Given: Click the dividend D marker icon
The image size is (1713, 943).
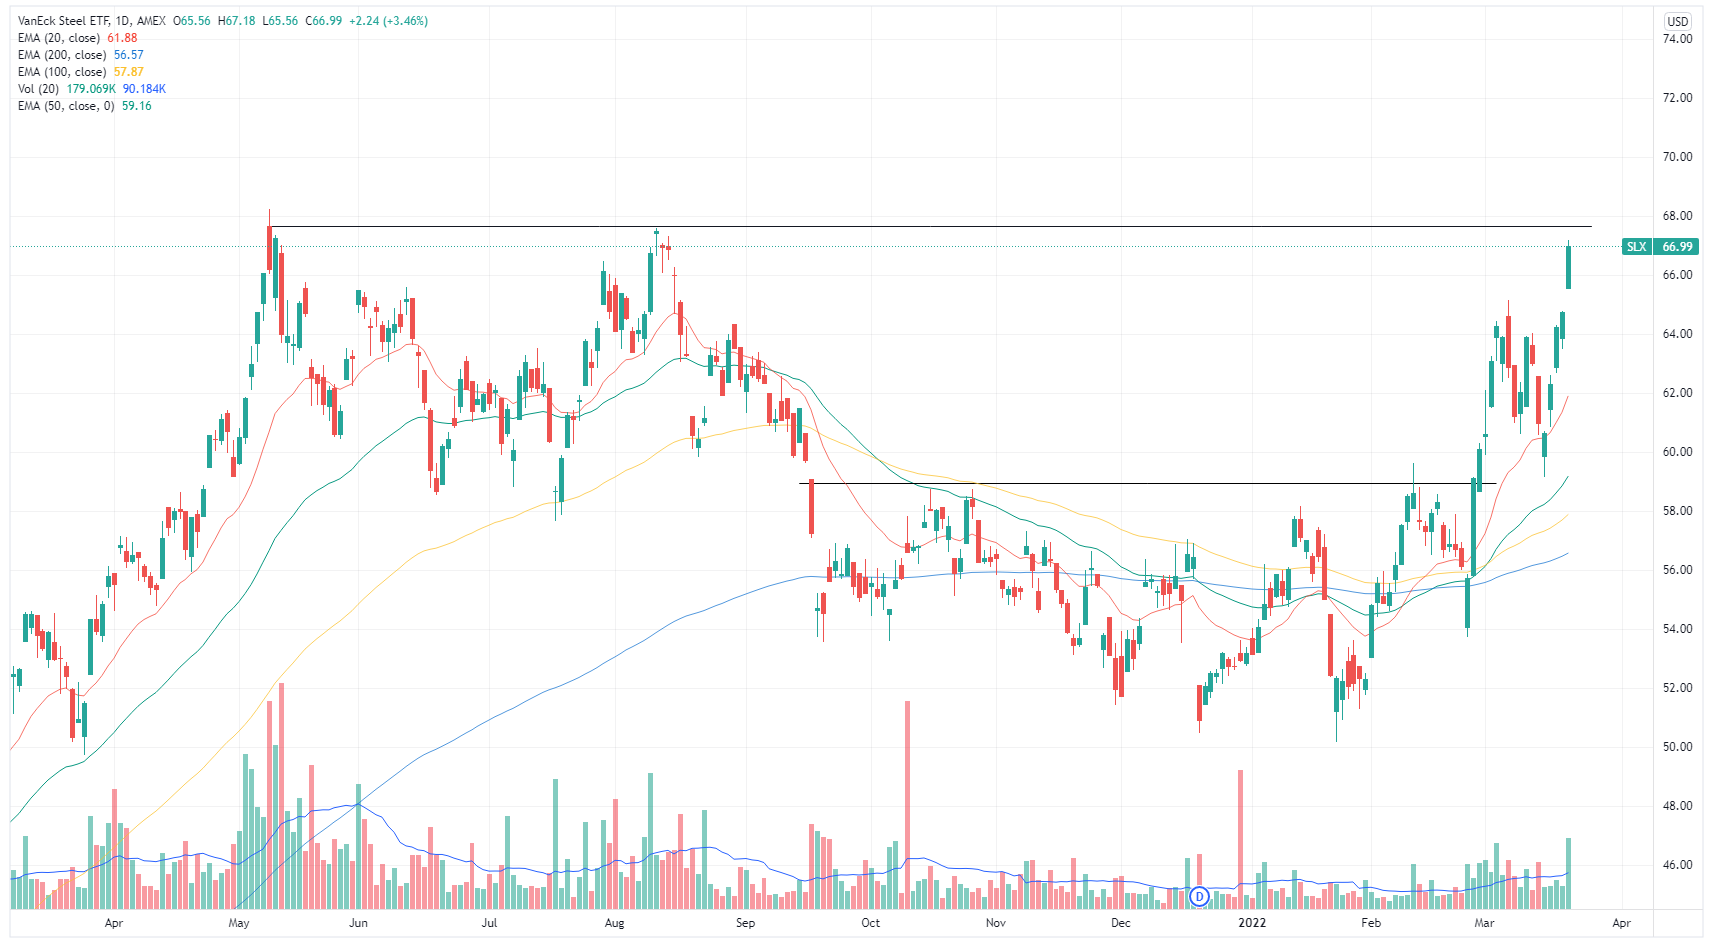Looking at the screenshot, I should tap(1200, 896).
